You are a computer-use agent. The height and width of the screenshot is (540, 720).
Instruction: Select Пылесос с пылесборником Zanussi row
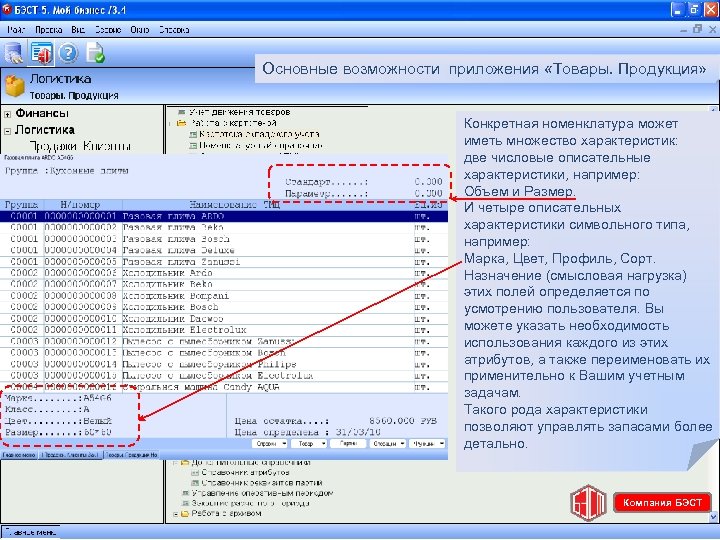click(x=224, y=342)
